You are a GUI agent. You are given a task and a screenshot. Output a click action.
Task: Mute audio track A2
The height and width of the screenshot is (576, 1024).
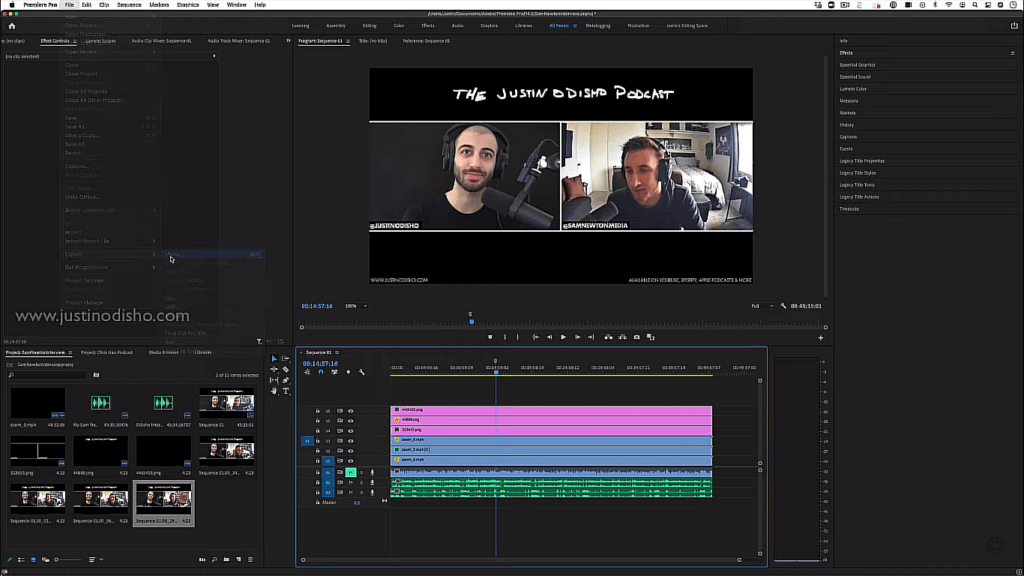pyautogui.click(x=351, y=483)
